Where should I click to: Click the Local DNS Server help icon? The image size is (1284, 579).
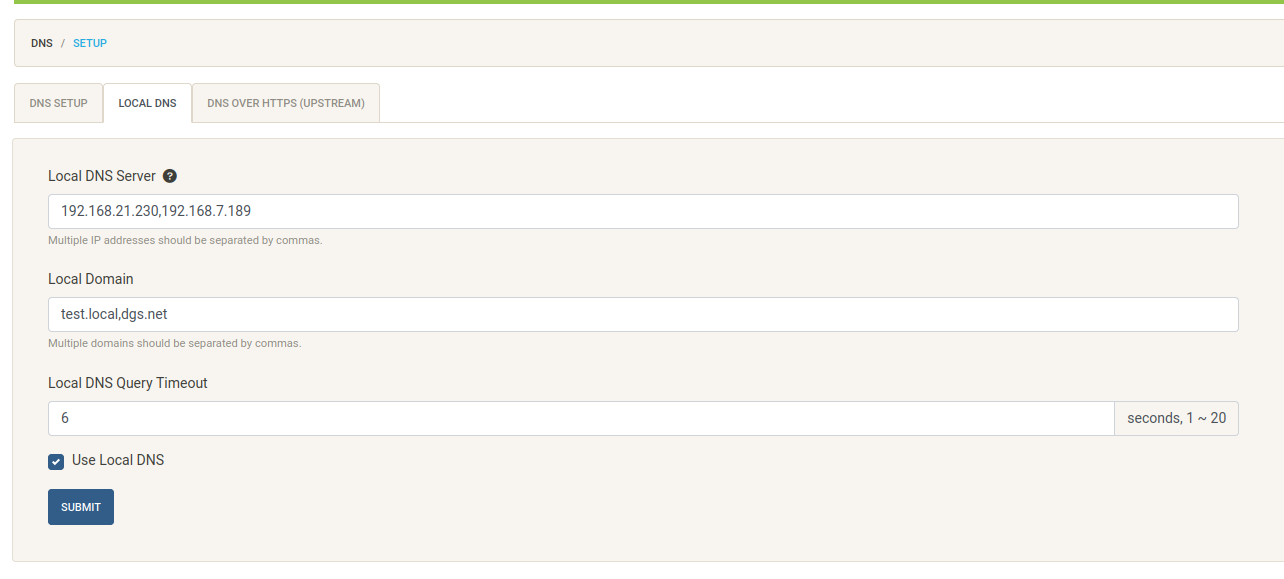[170, 176]
